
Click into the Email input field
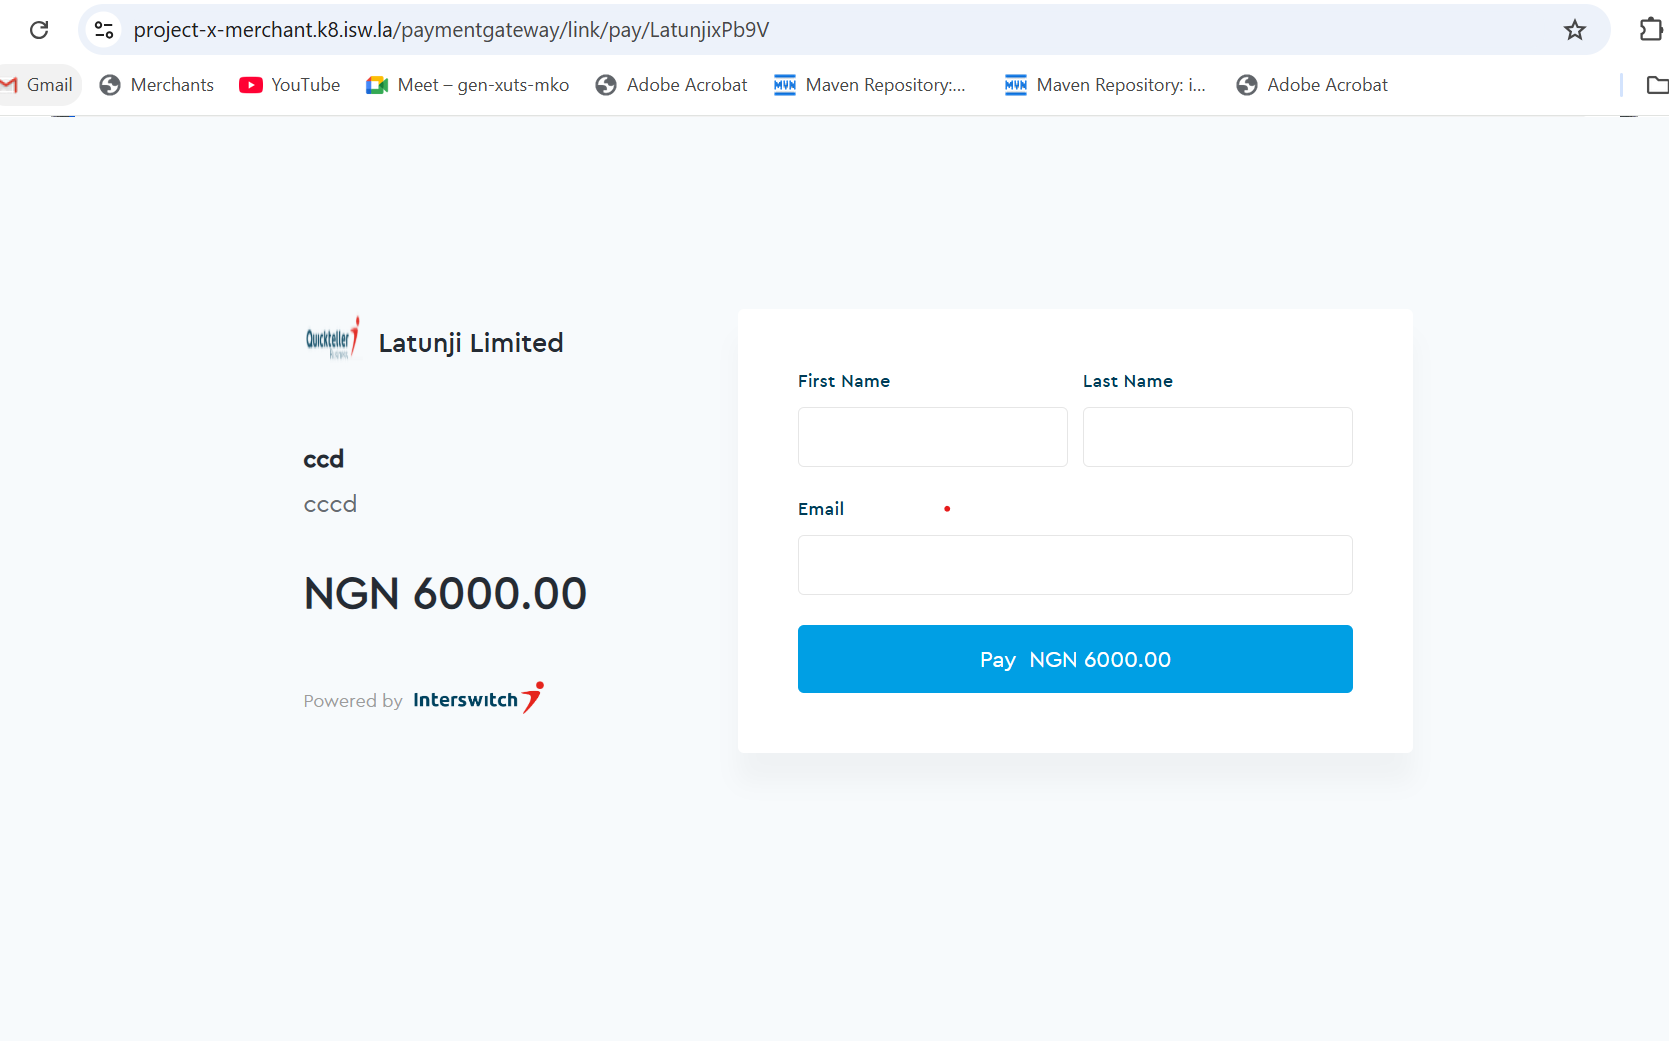(x=1075, y=565)
